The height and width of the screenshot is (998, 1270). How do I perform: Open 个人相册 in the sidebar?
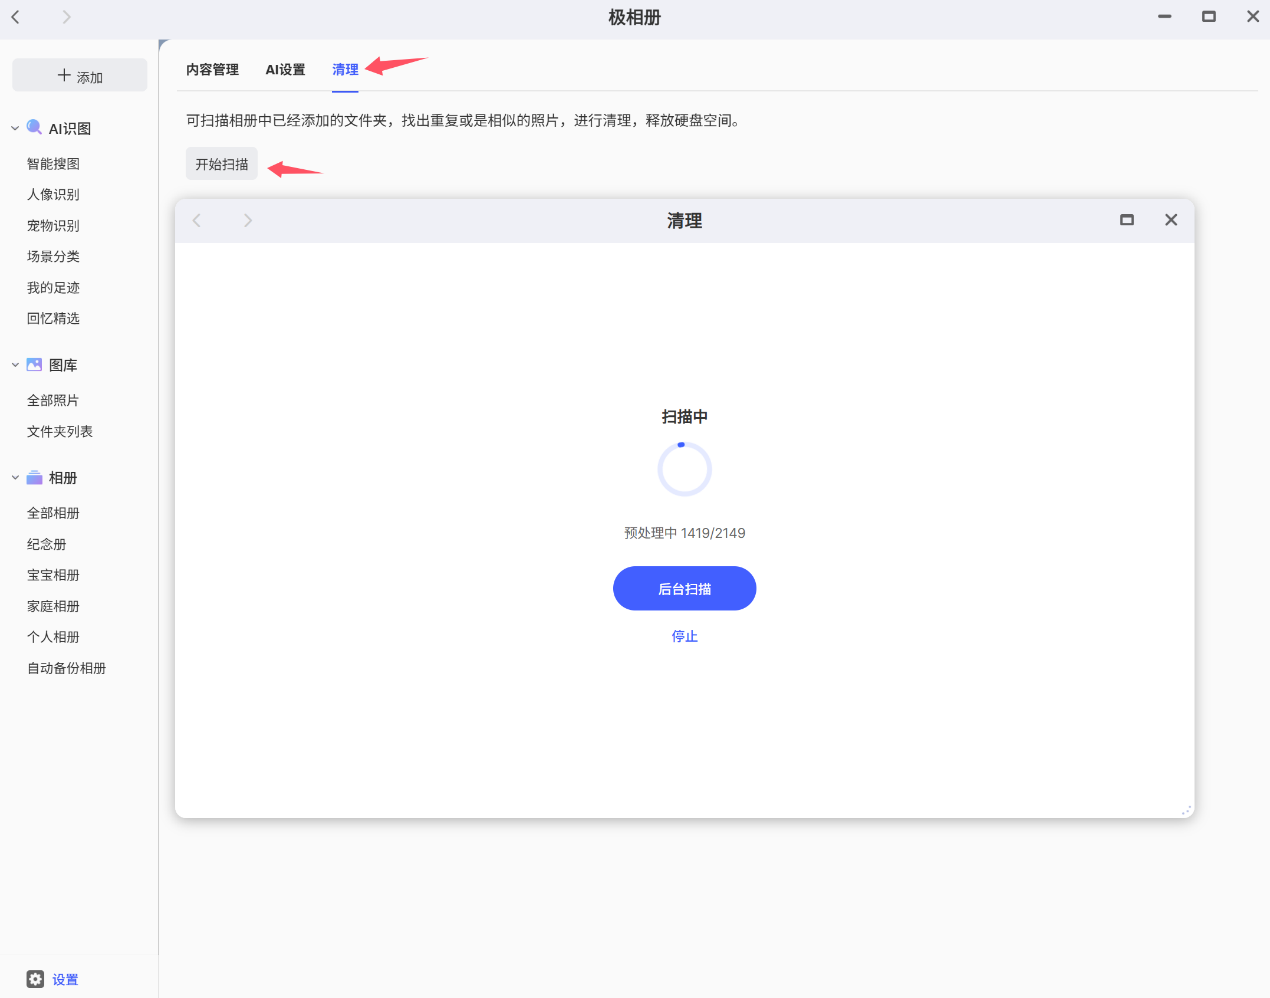click(53, 637)
